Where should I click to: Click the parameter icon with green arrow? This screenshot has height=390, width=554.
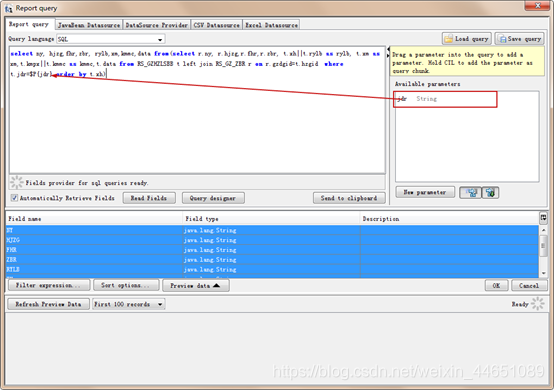(490, 193)
